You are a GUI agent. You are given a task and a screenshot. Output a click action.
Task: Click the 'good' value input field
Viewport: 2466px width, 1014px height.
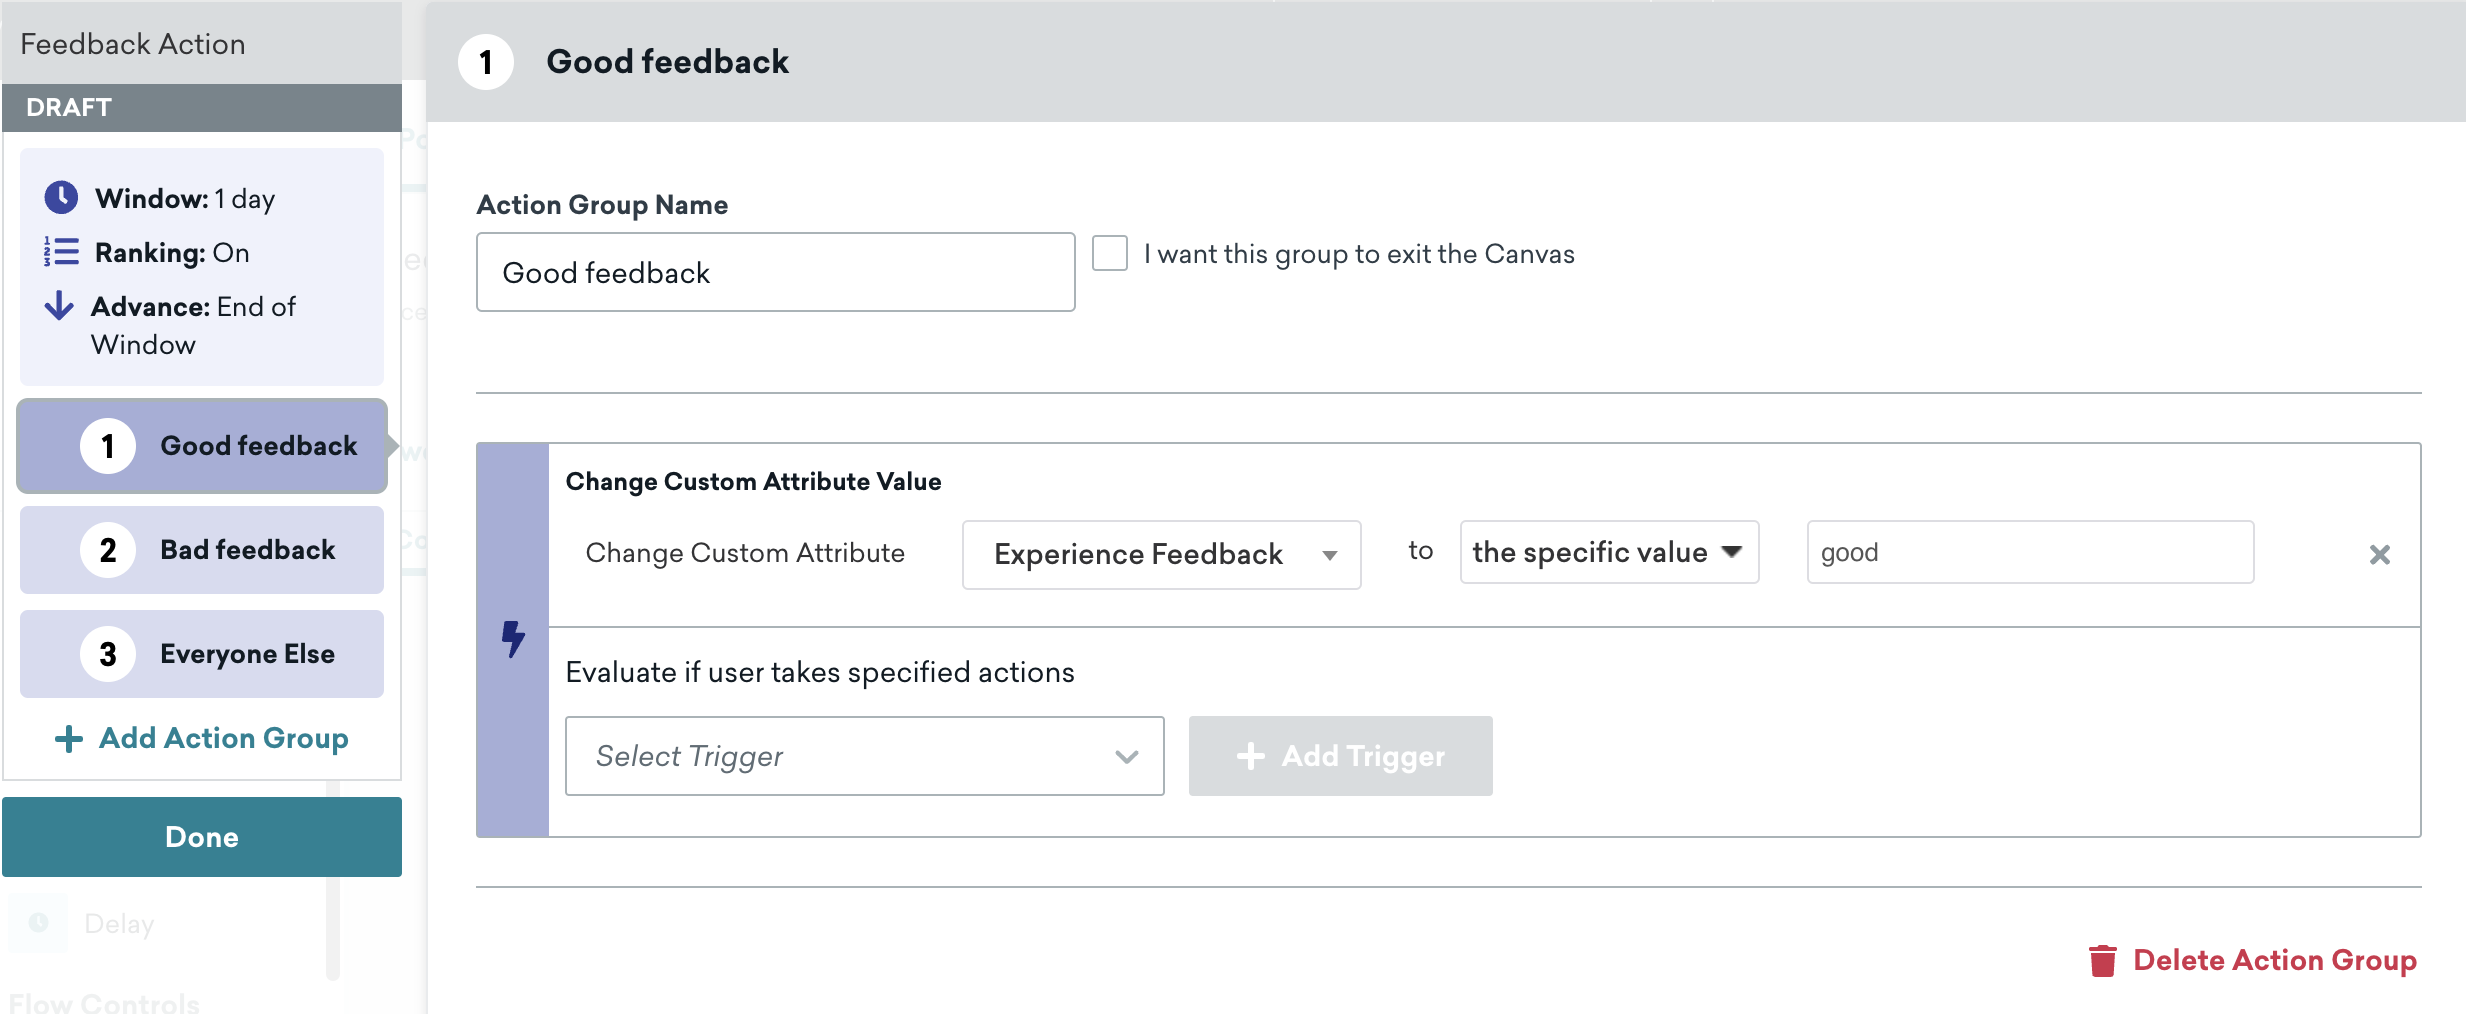pos(2030,552)
